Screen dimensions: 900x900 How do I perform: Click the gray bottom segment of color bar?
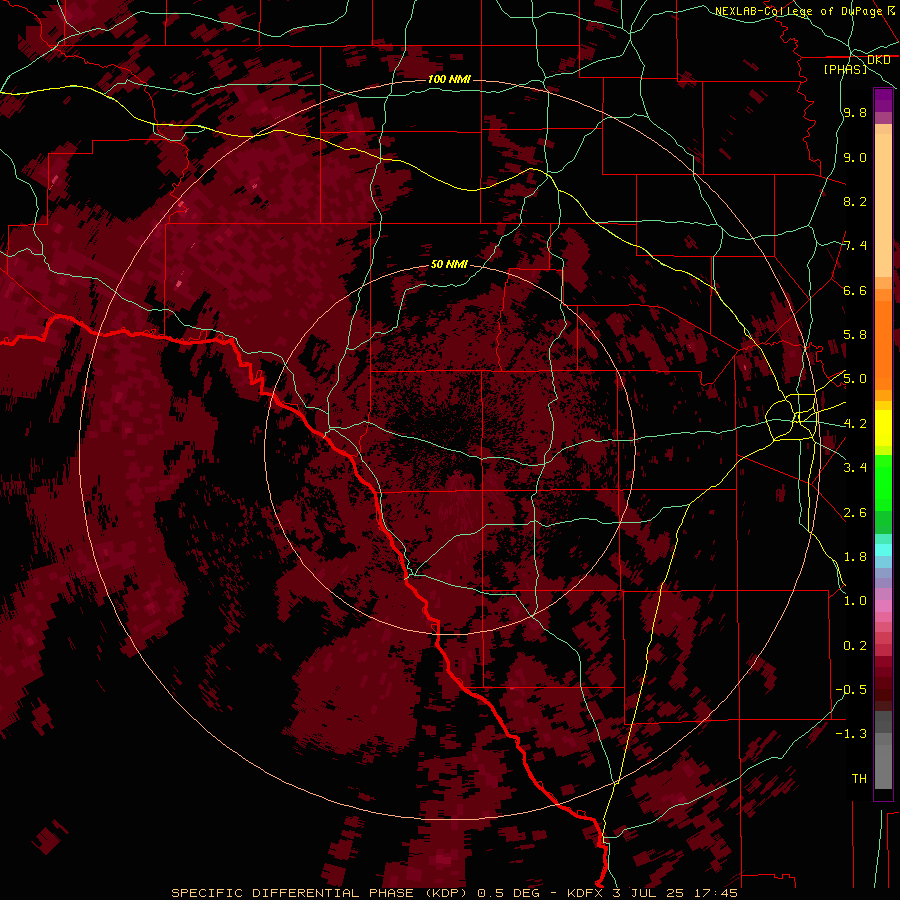883,768
